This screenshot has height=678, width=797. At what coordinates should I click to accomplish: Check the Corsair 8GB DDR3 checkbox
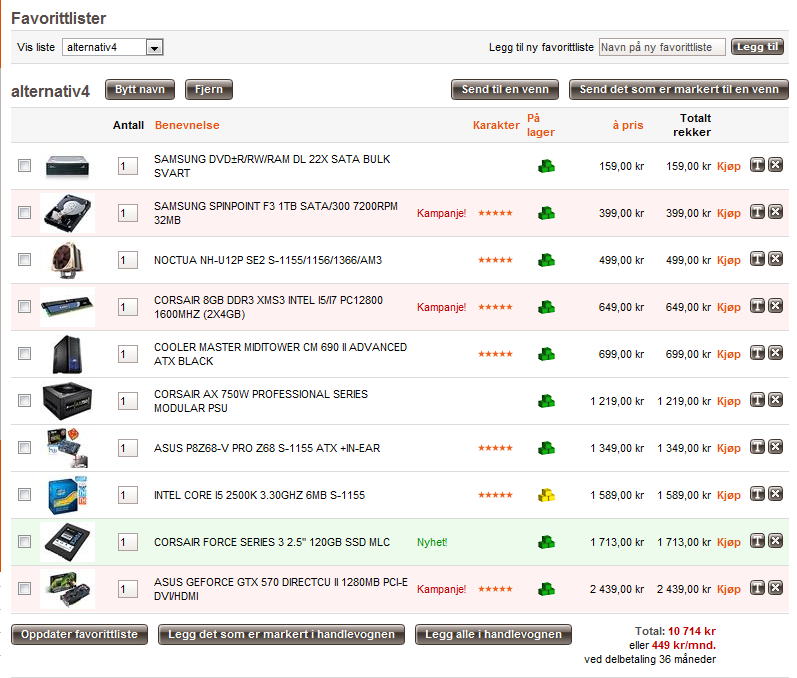point(24,306)
